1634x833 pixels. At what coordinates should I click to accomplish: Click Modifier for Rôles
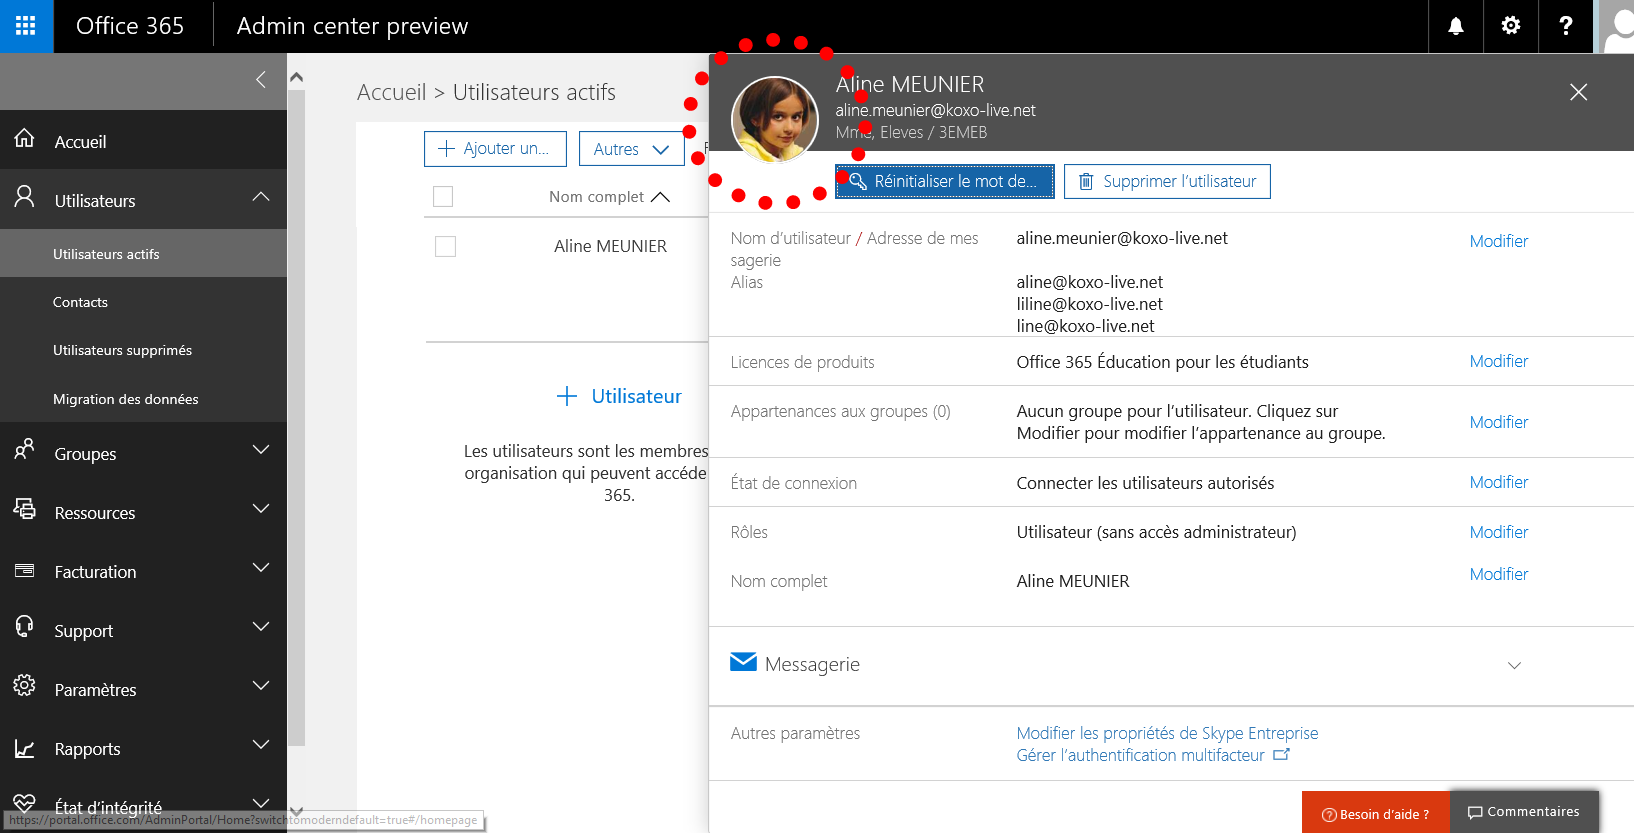pyautogui.click(x=1498, y=532)
